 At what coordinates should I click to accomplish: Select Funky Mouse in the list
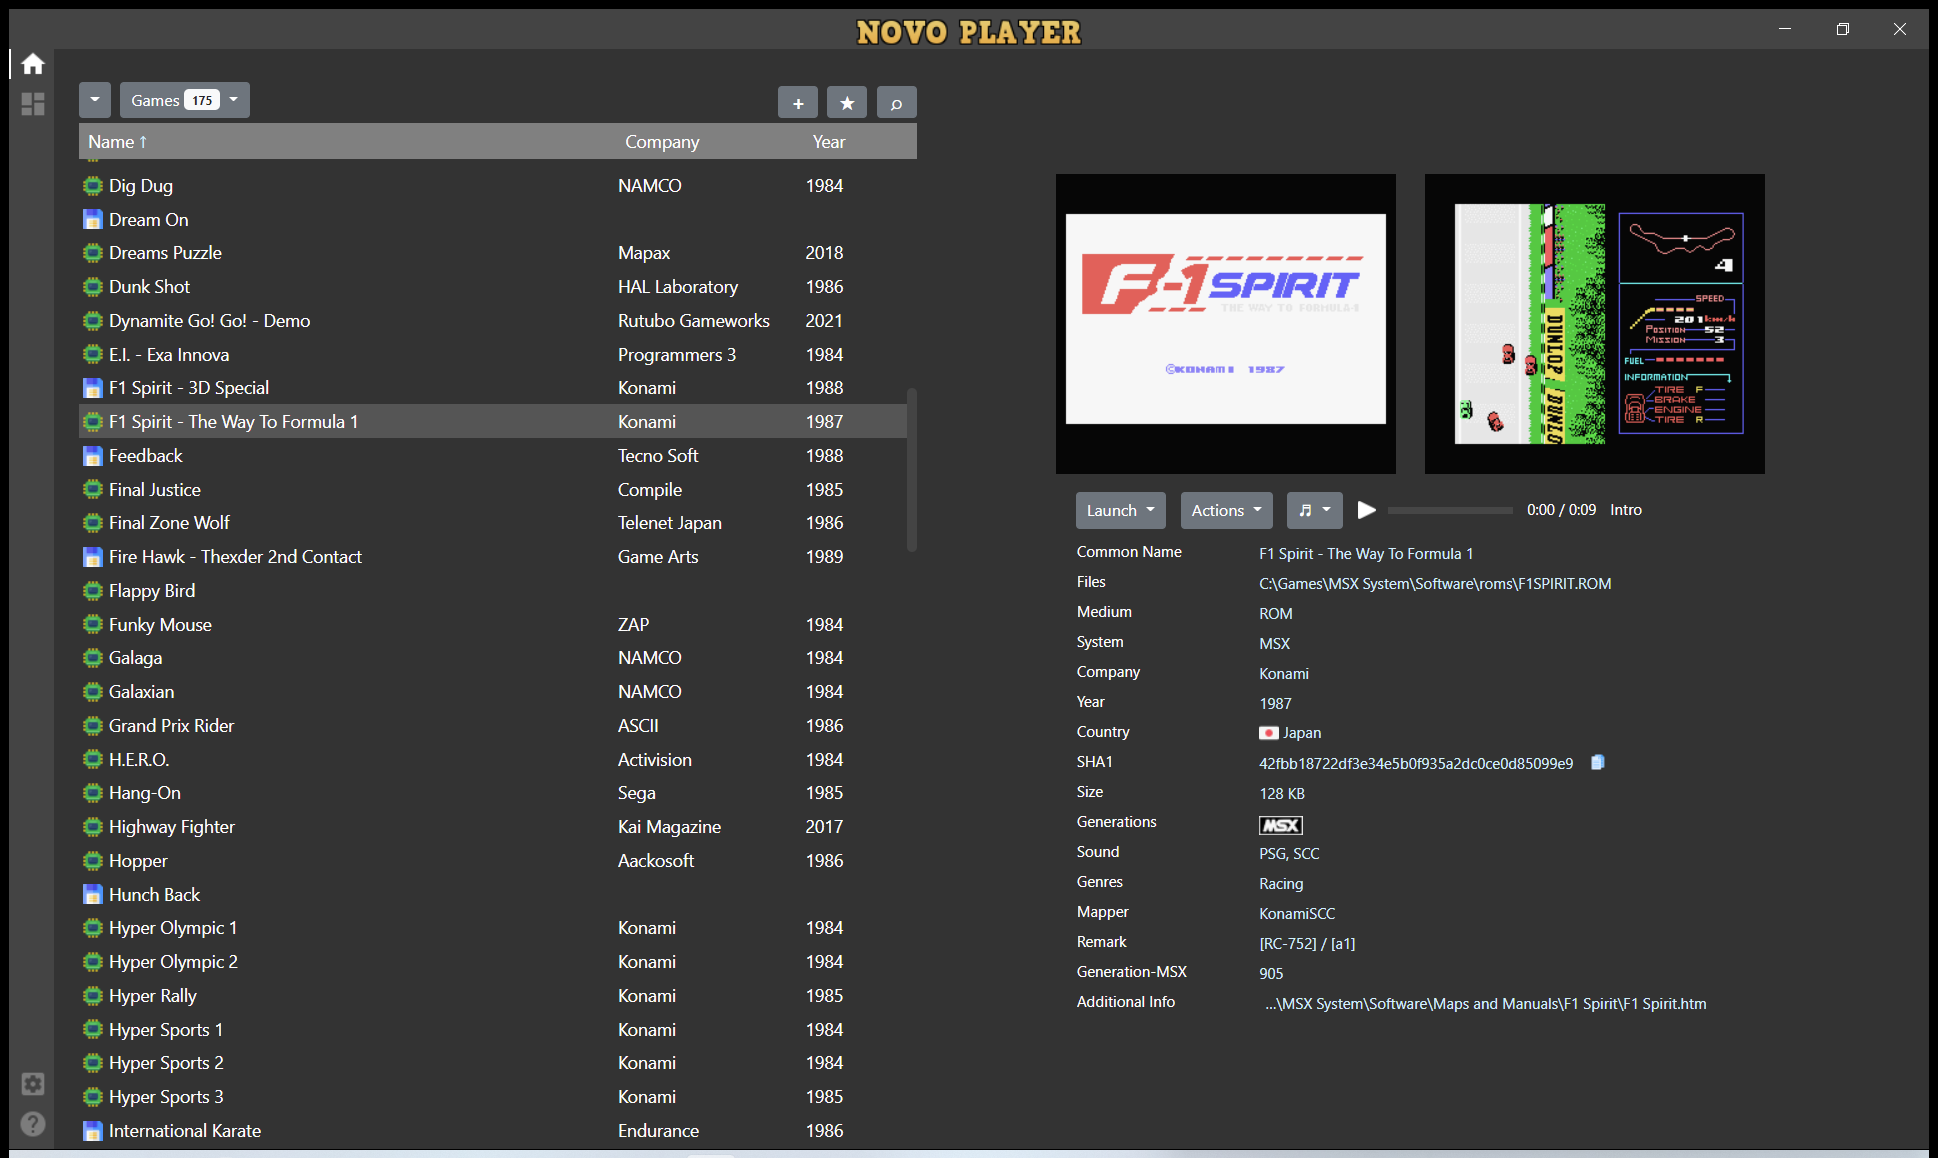pyautogui.click(x=493, y=625)
